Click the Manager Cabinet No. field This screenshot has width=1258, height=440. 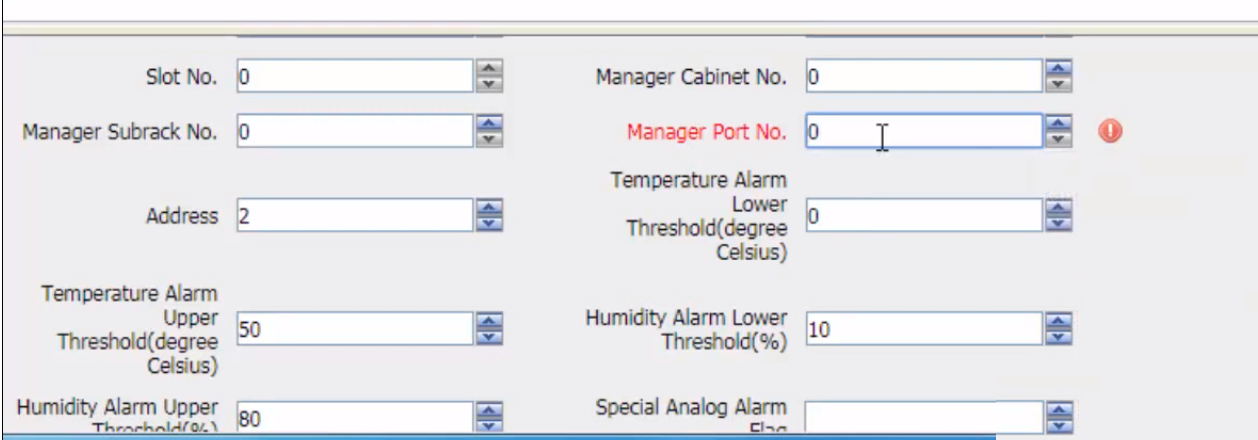coord(923,76)
